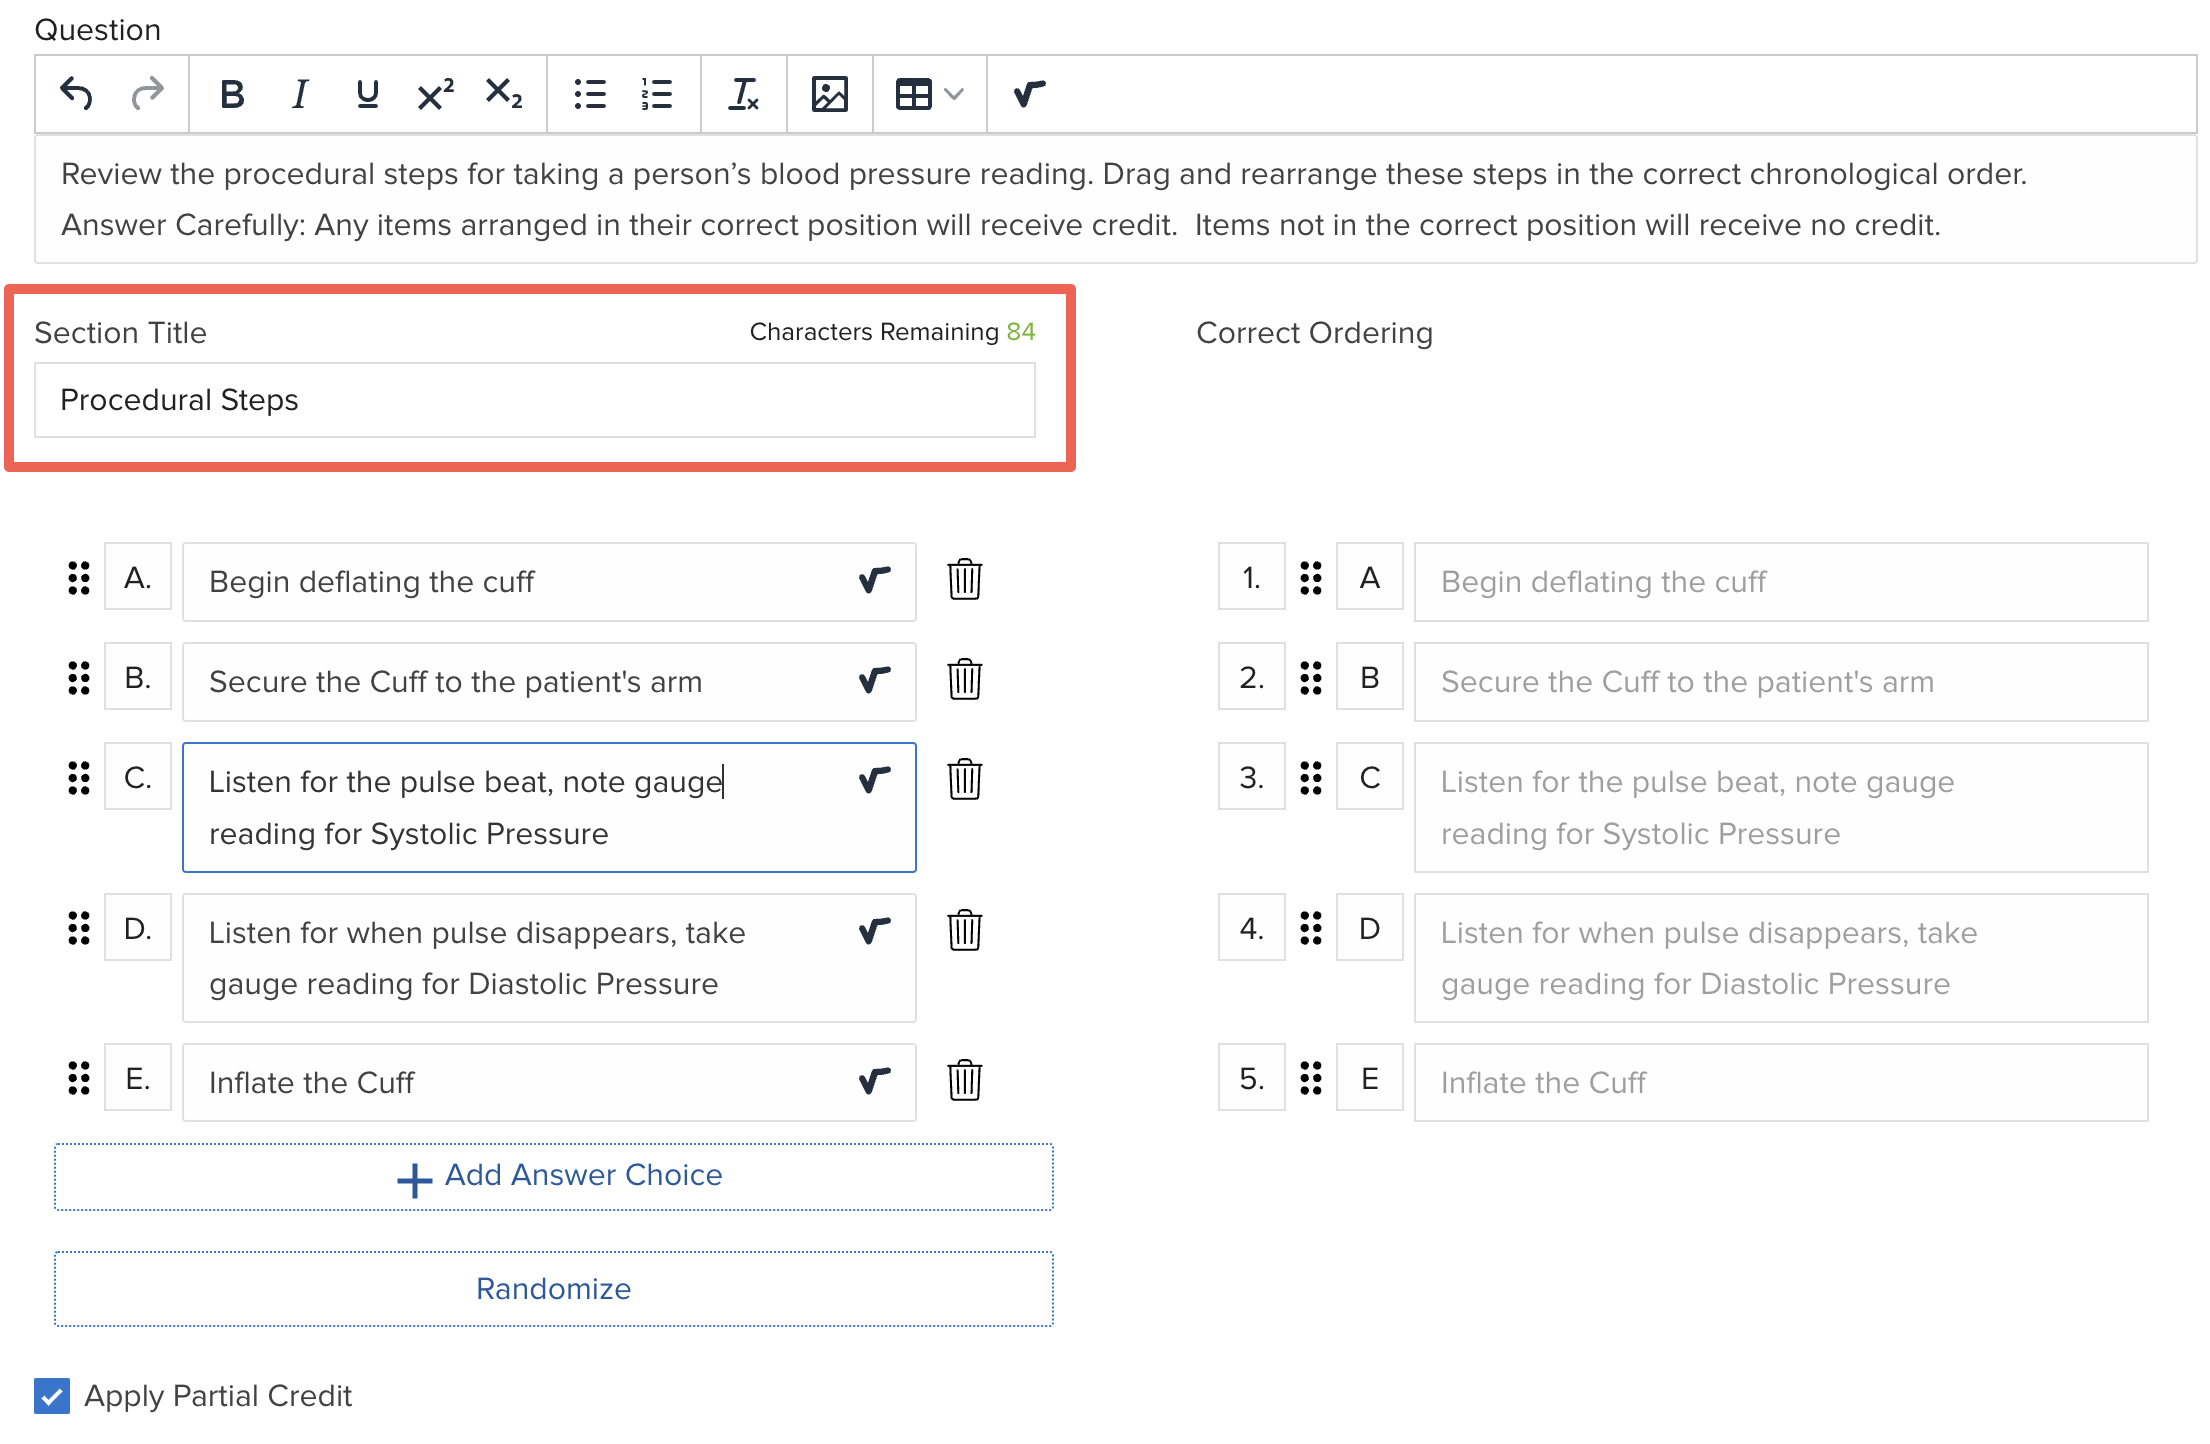Toggle Bold formatting
Screen dimensions: 2210x1444
pyautogui.click(x=232, y=94)
